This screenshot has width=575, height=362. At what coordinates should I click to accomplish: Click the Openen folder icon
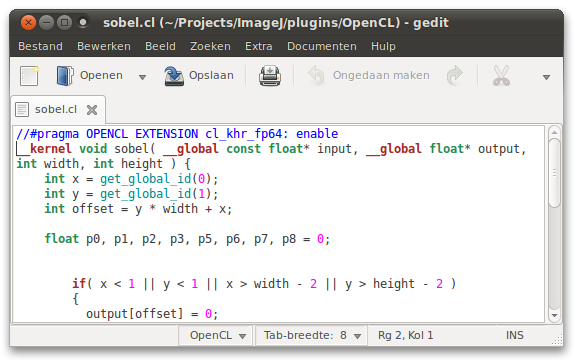point(65,76)
